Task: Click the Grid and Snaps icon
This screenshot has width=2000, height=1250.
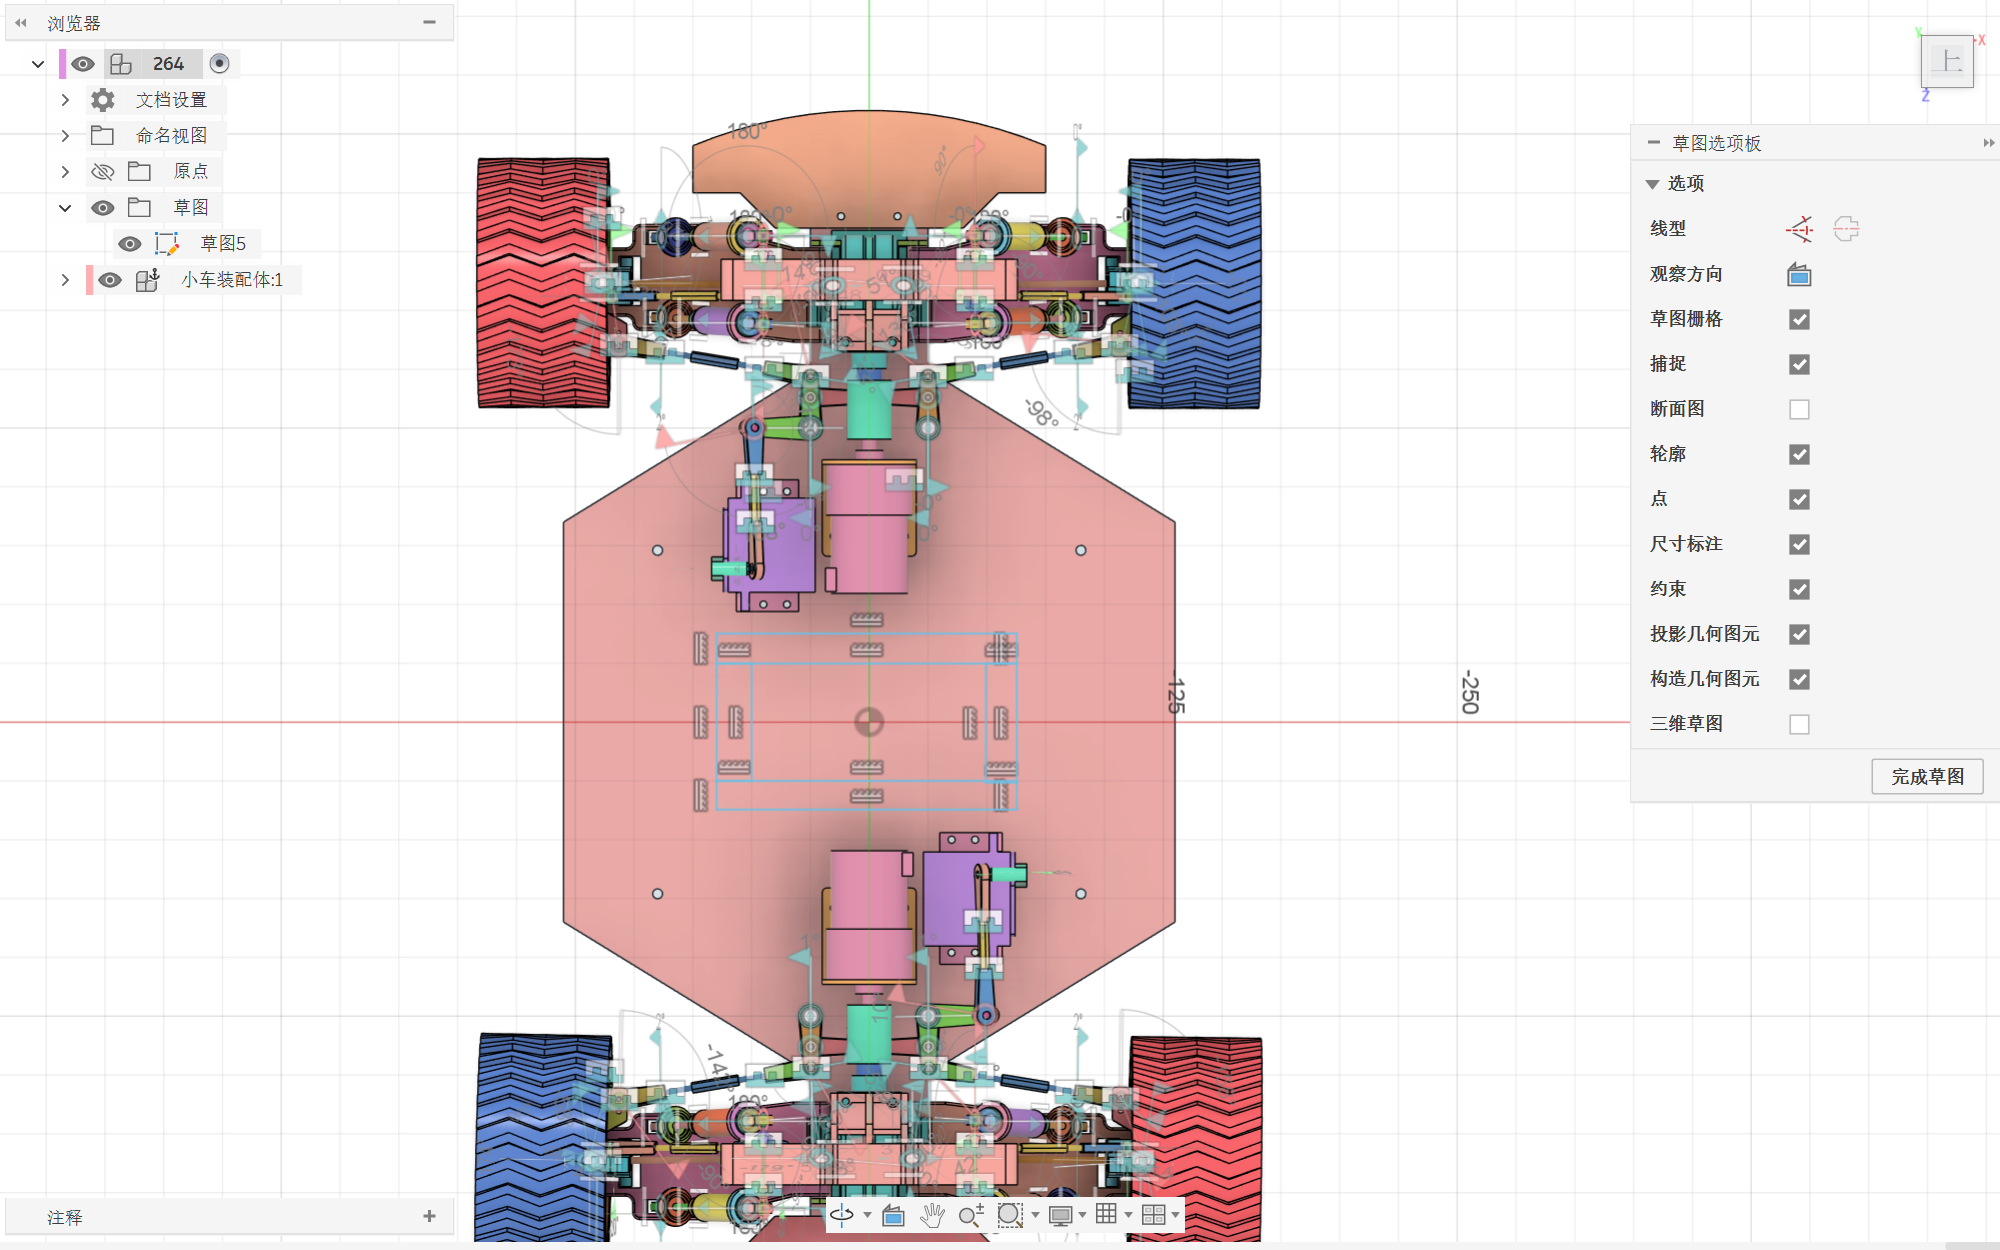Action: click(x=1106, y=1214)
